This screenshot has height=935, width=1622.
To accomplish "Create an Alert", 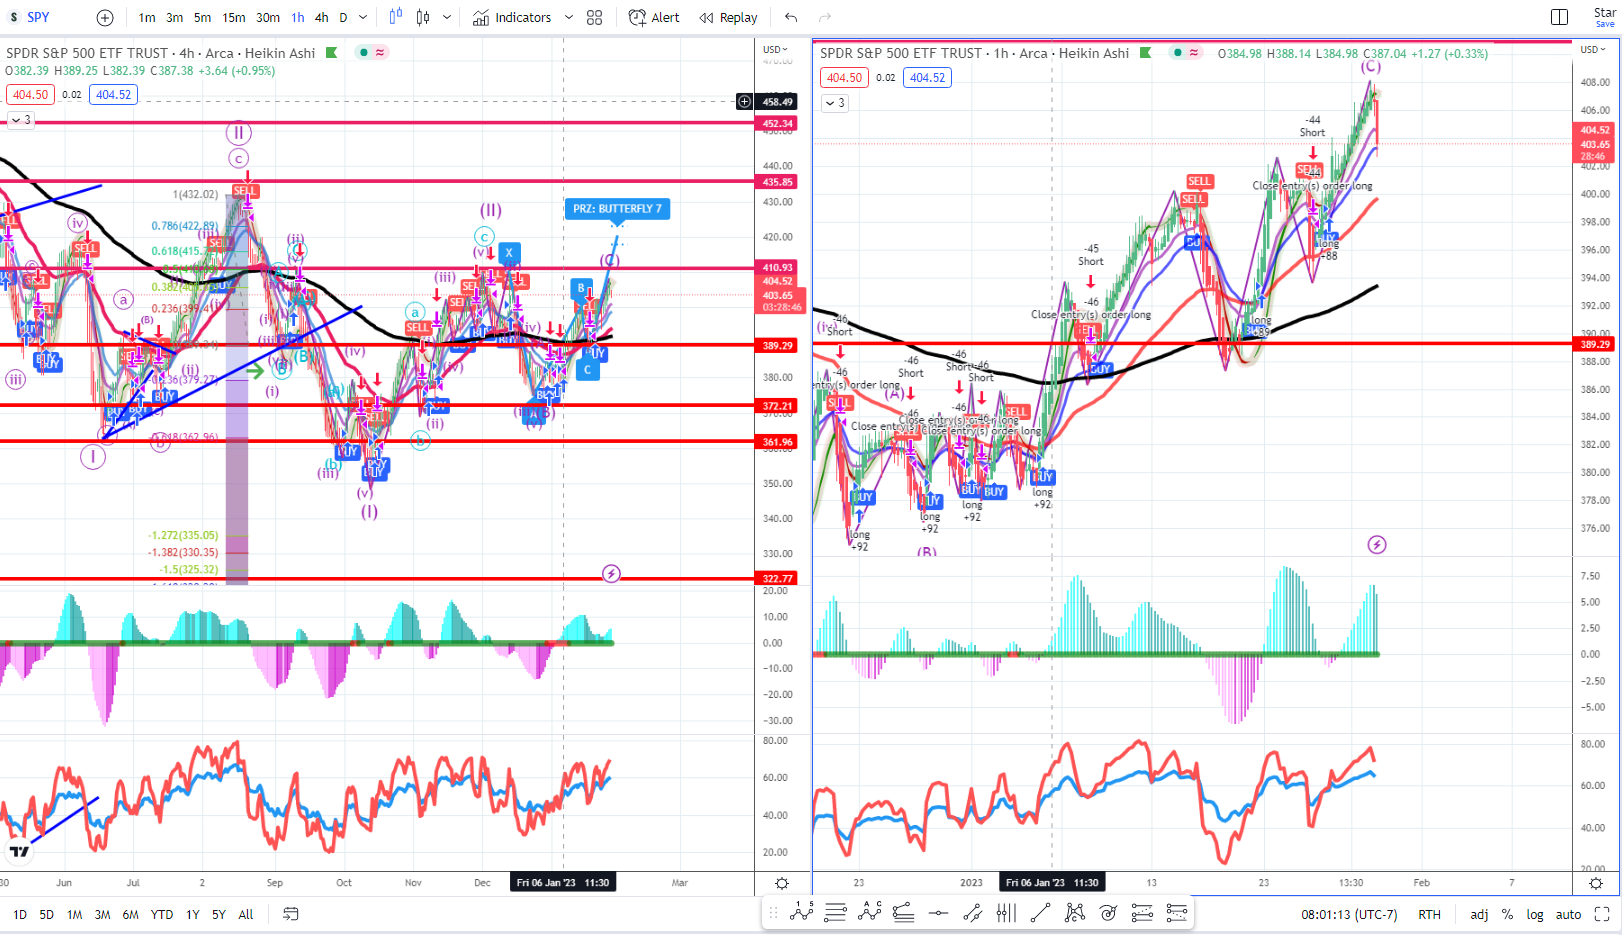I will 654,17.
